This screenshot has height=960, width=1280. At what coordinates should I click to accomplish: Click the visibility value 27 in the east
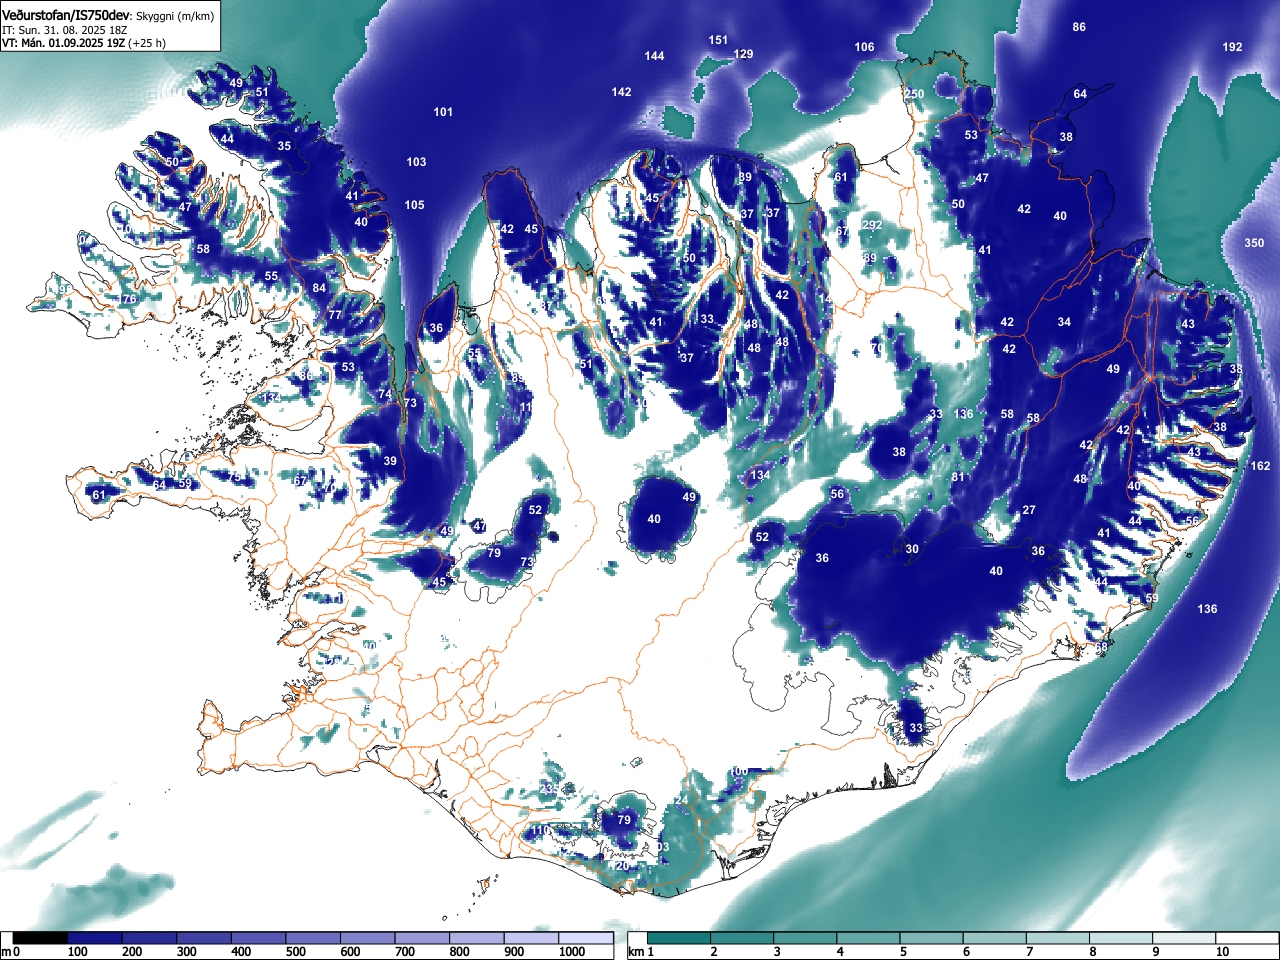(1029, 510)
